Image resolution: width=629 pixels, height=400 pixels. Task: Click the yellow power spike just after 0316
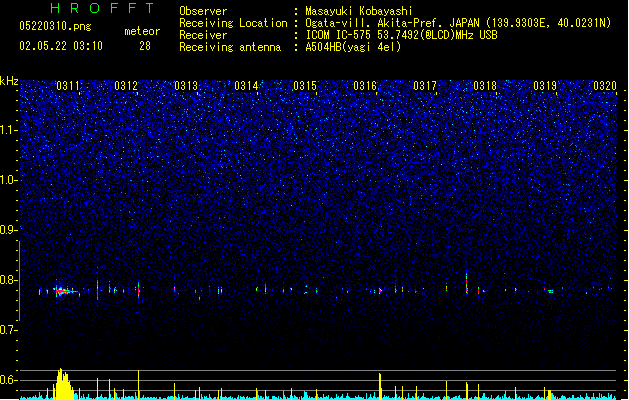tap(380, 386)
